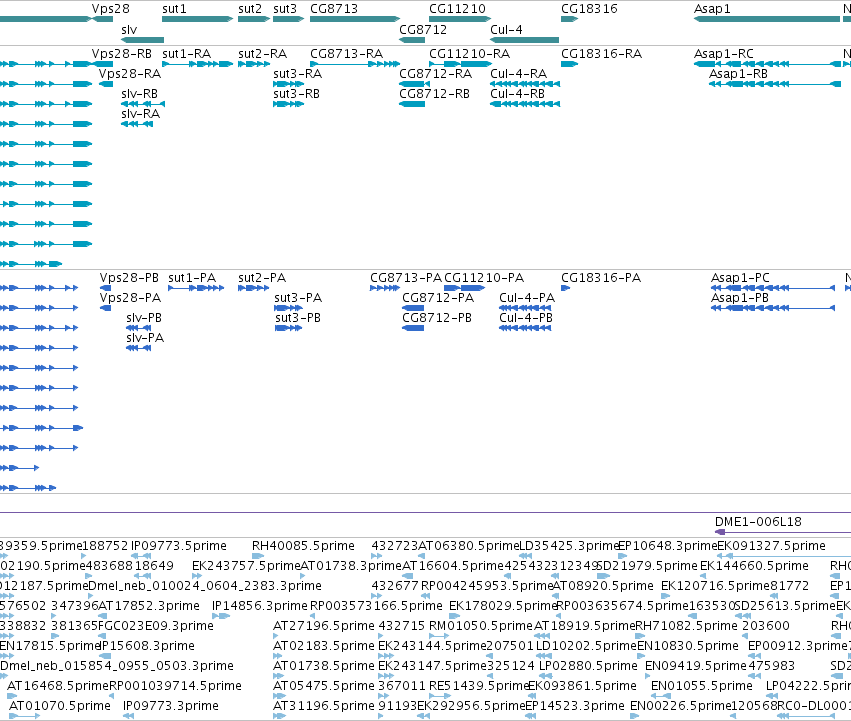The image size is (851, 721).
Task: Open protein slv-PA
Action: click(x=145, y=338)
